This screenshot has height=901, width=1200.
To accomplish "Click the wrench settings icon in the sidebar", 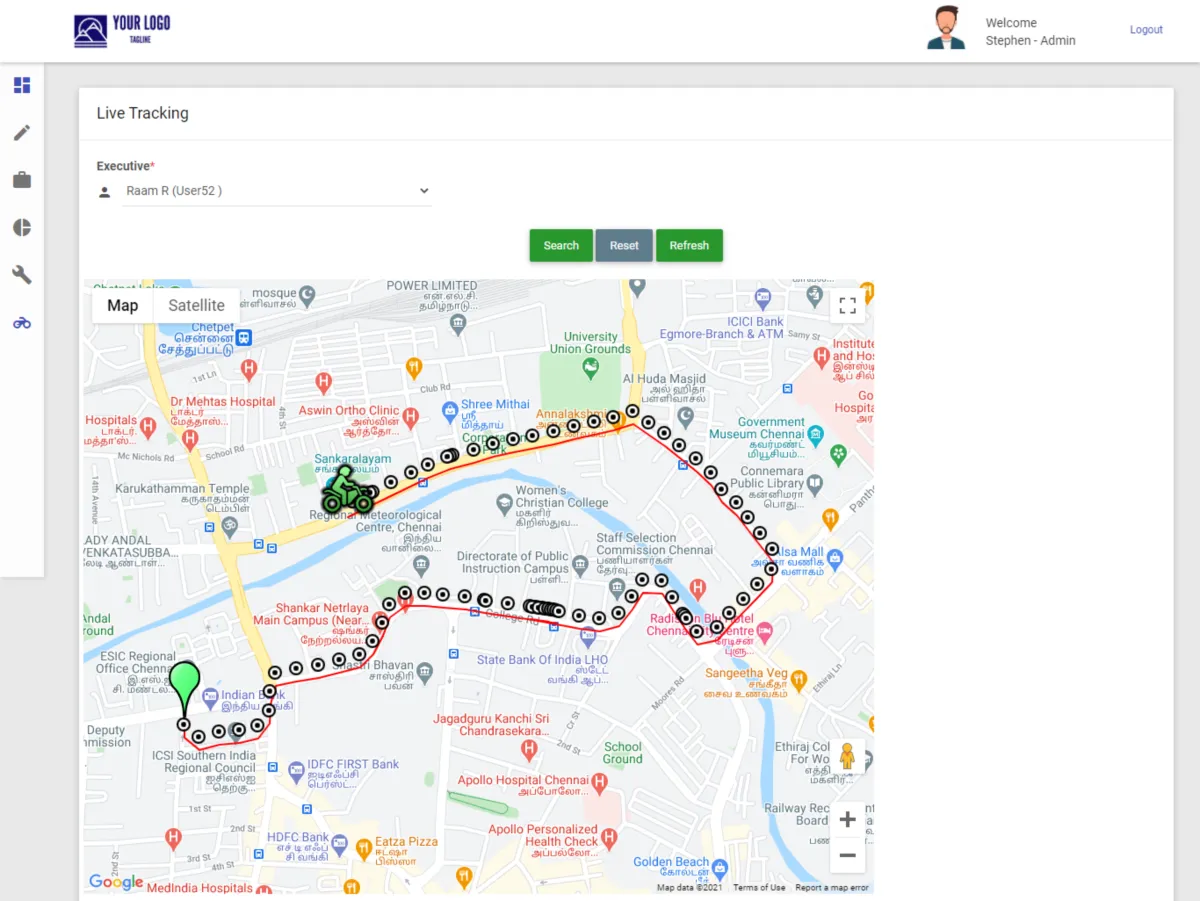I will [x=22, y=275].
